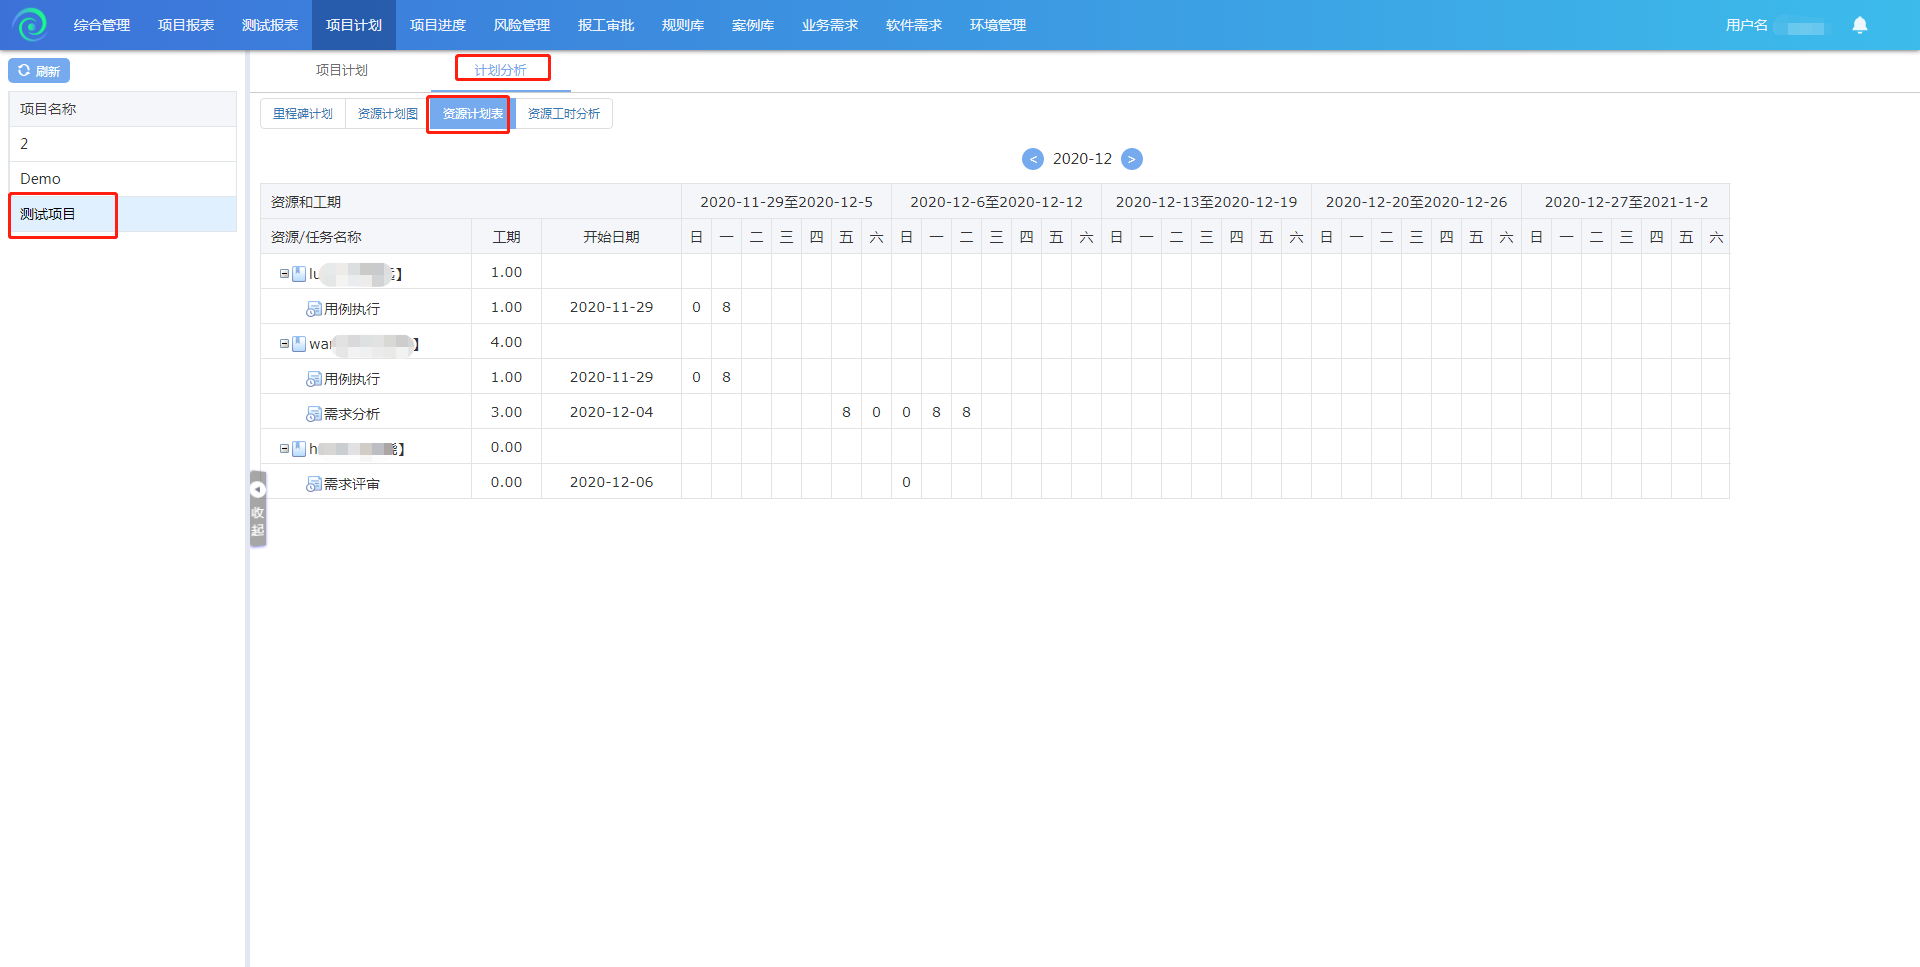Switch to 资源工时分析 view
The width and height of the screenshot is (1920, 967).
point(563,114)
